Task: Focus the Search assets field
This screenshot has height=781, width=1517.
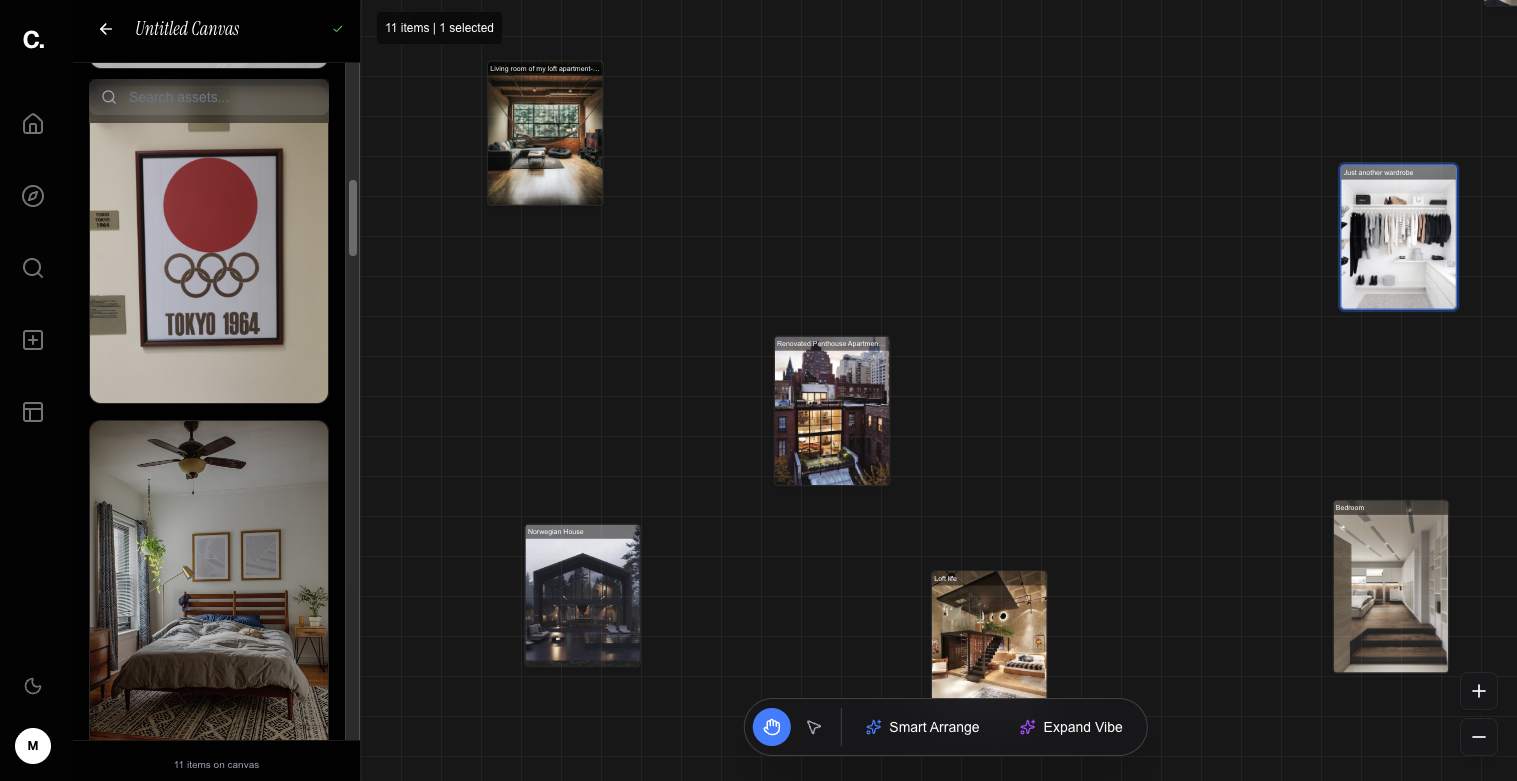Action: coord(209,97)
